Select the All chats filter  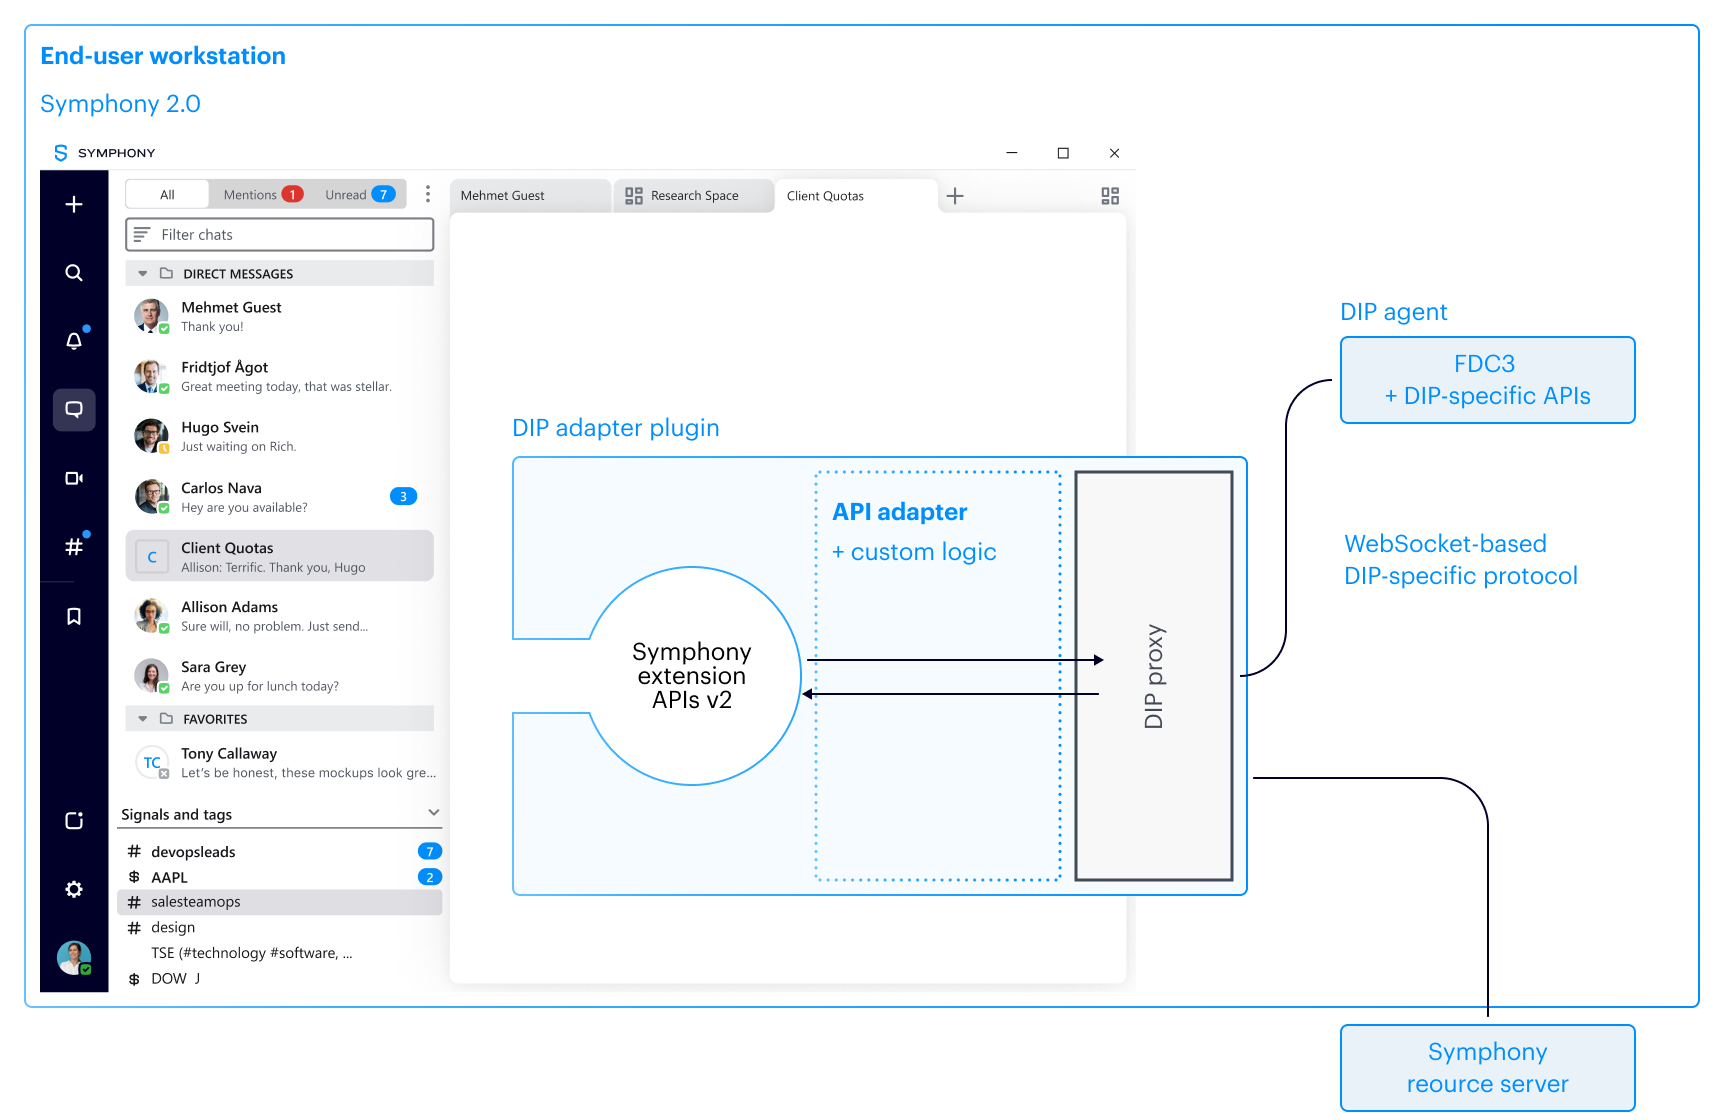(167, 195)
